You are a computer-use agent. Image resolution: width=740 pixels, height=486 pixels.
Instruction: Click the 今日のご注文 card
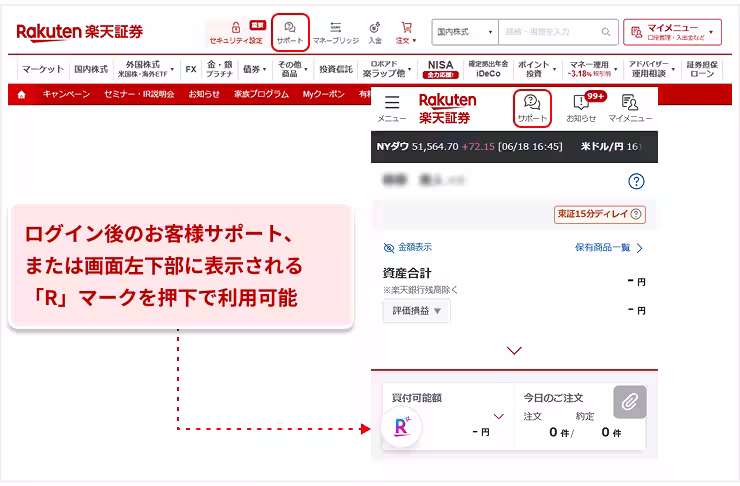580,416
